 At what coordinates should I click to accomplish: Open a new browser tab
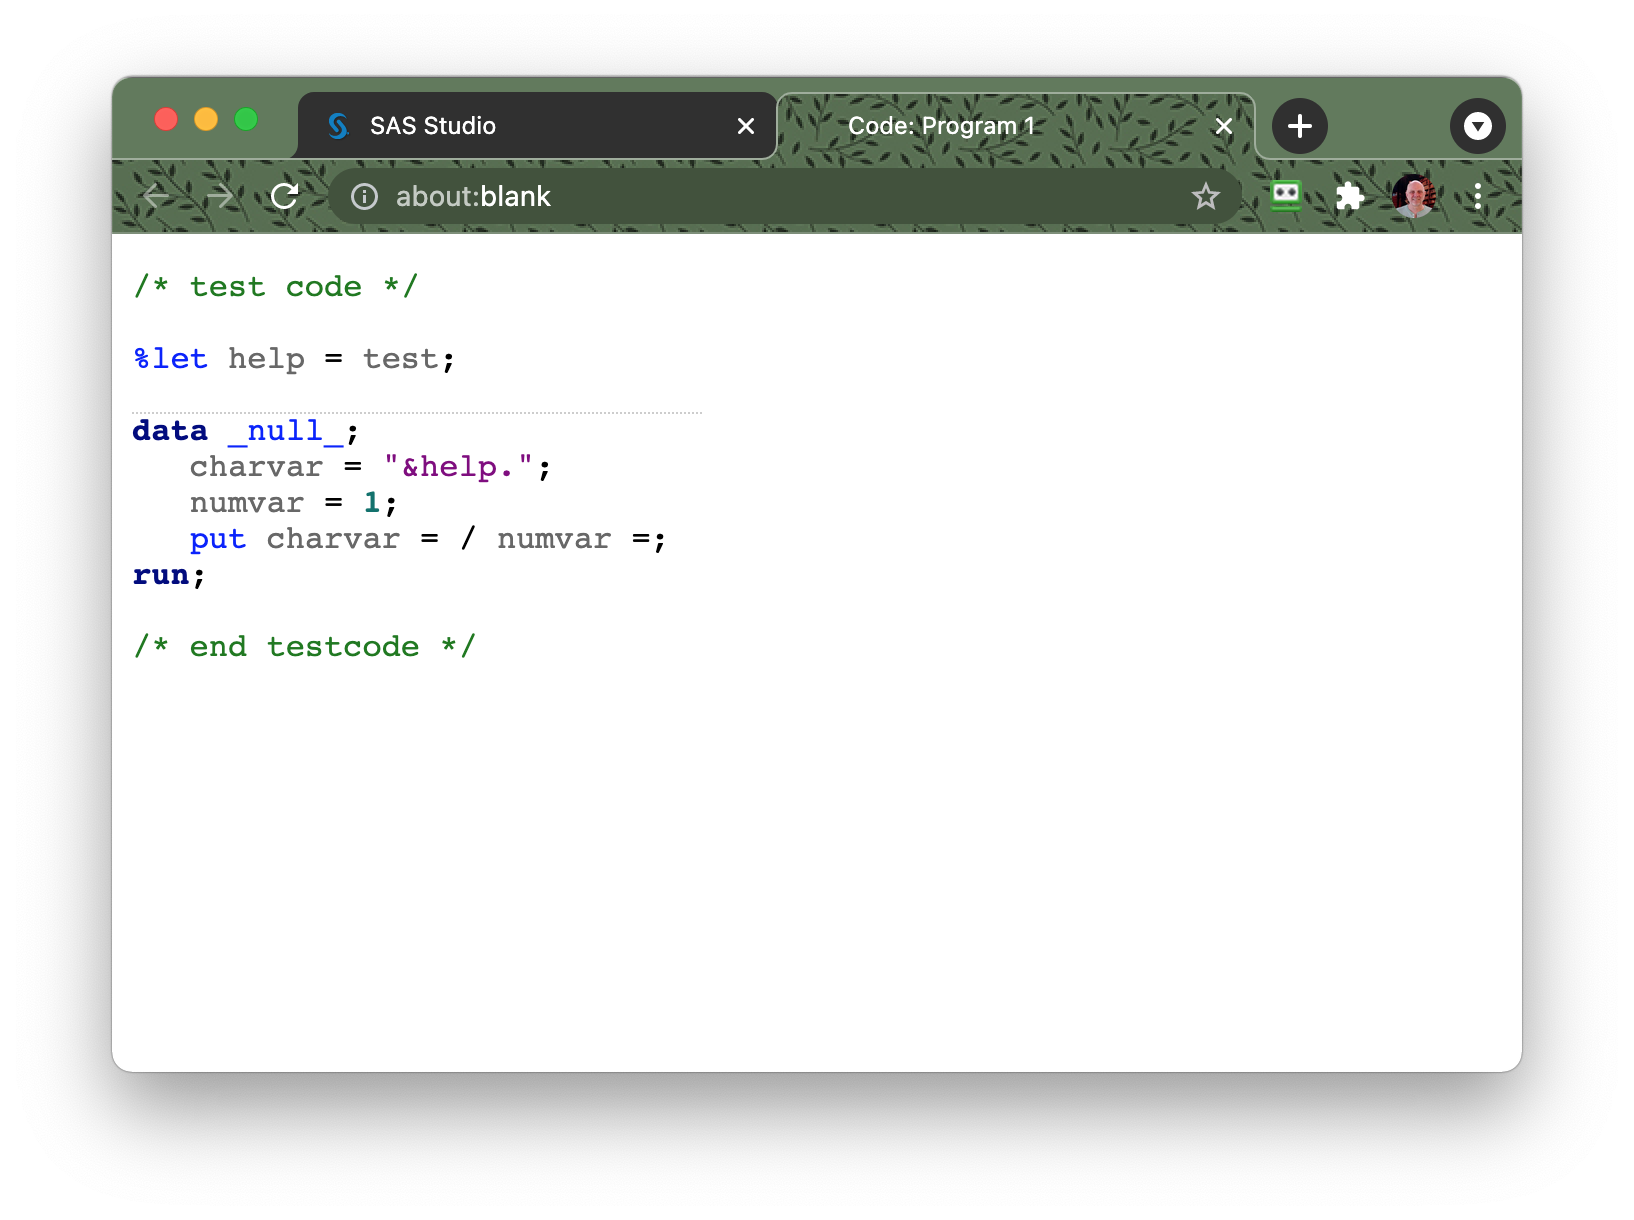(1300, 126)
